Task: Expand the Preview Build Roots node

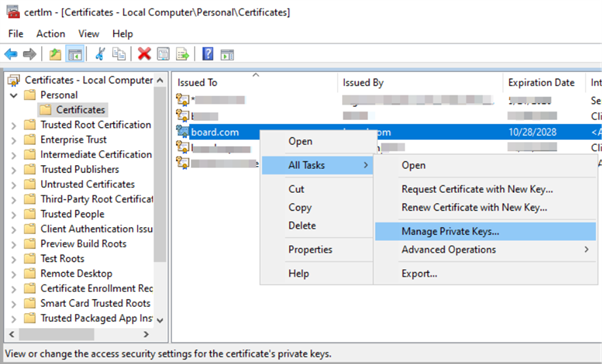Action: pyautogui.click(x=14, y=245)
